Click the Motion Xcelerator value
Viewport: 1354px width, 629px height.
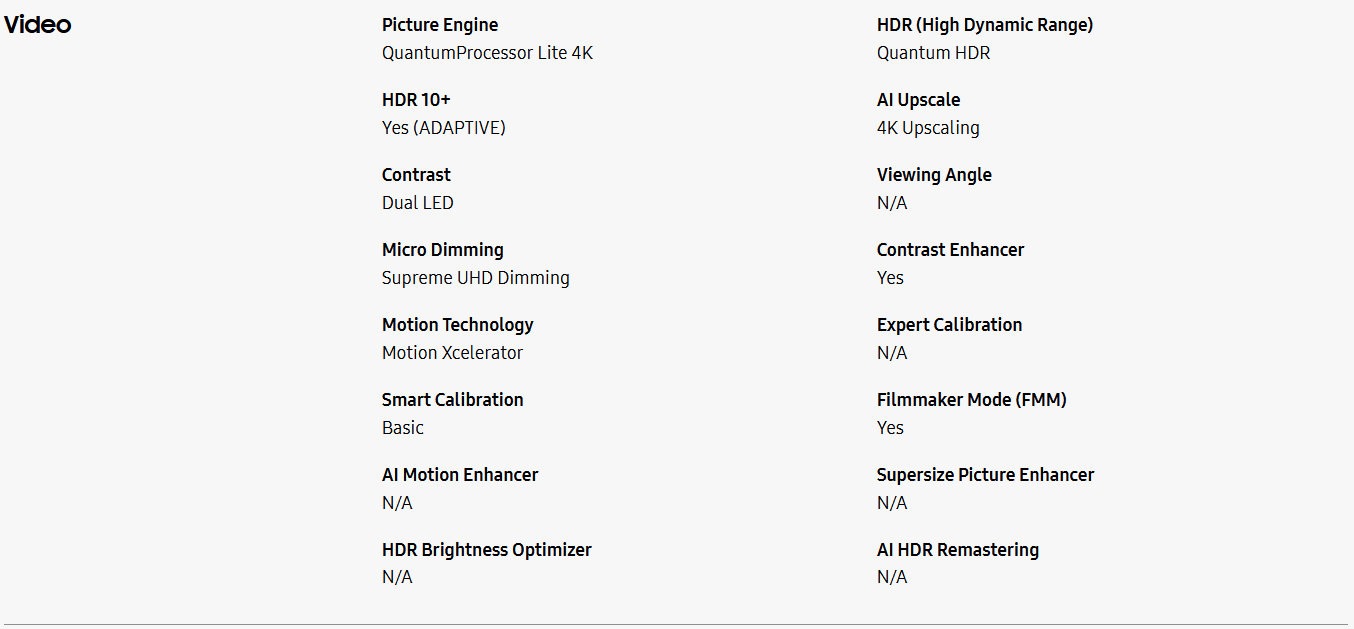452,353
